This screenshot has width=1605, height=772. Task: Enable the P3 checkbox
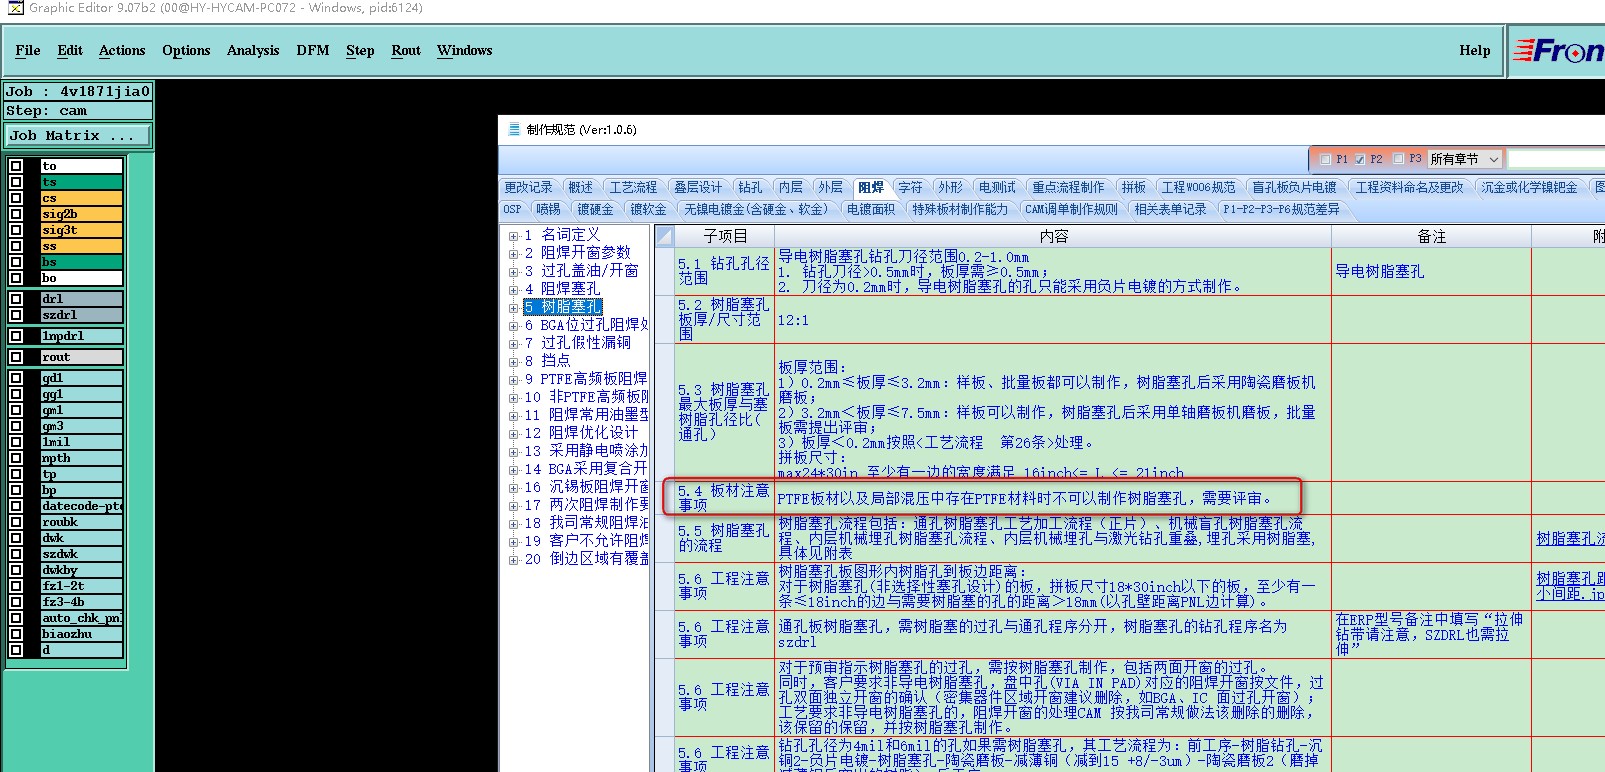point(1399,159)
